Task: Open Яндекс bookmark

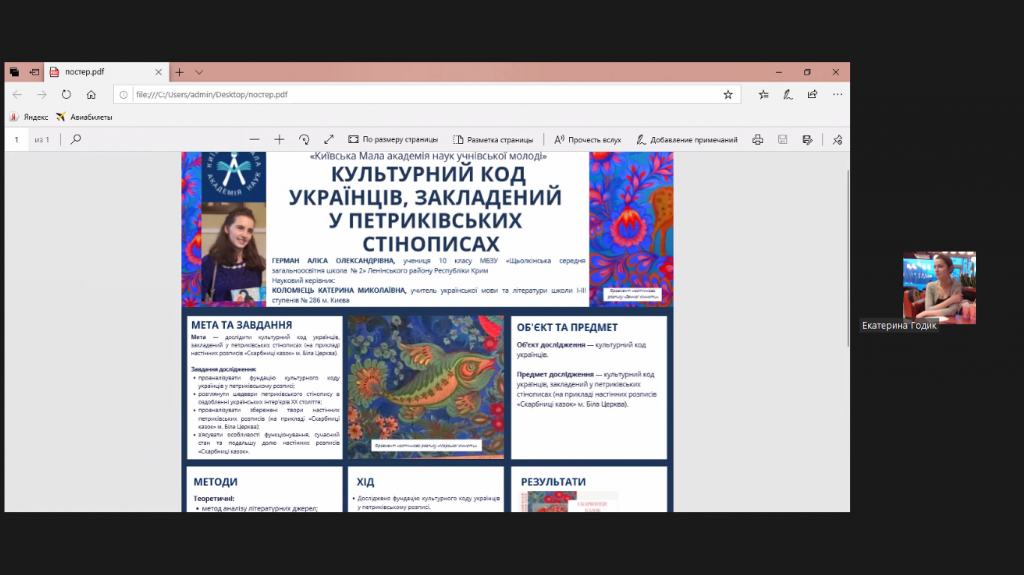Action: tap(29, 117)
